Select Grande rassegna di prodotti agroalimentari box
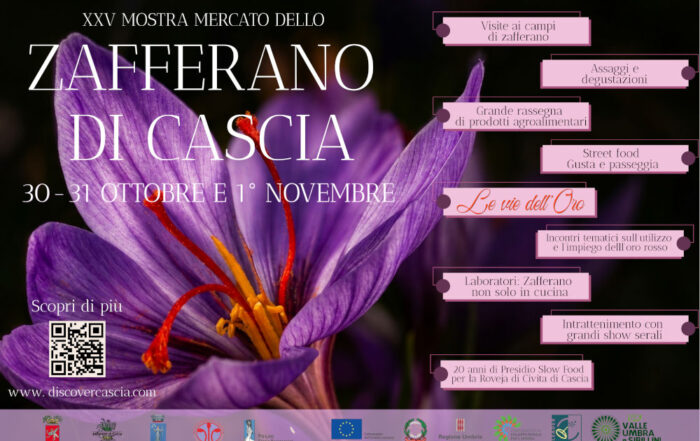The image size is (700, 441). pos(517,116)
